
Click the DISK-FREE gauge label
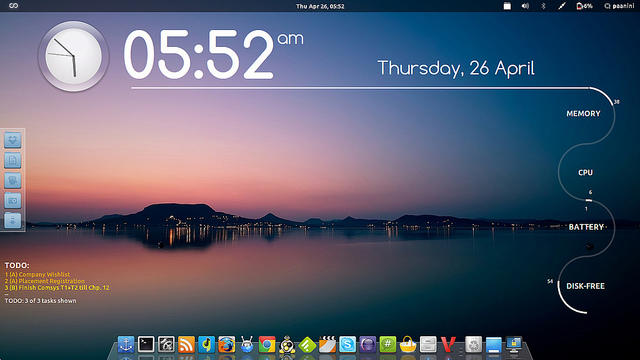tap(585, 286)
